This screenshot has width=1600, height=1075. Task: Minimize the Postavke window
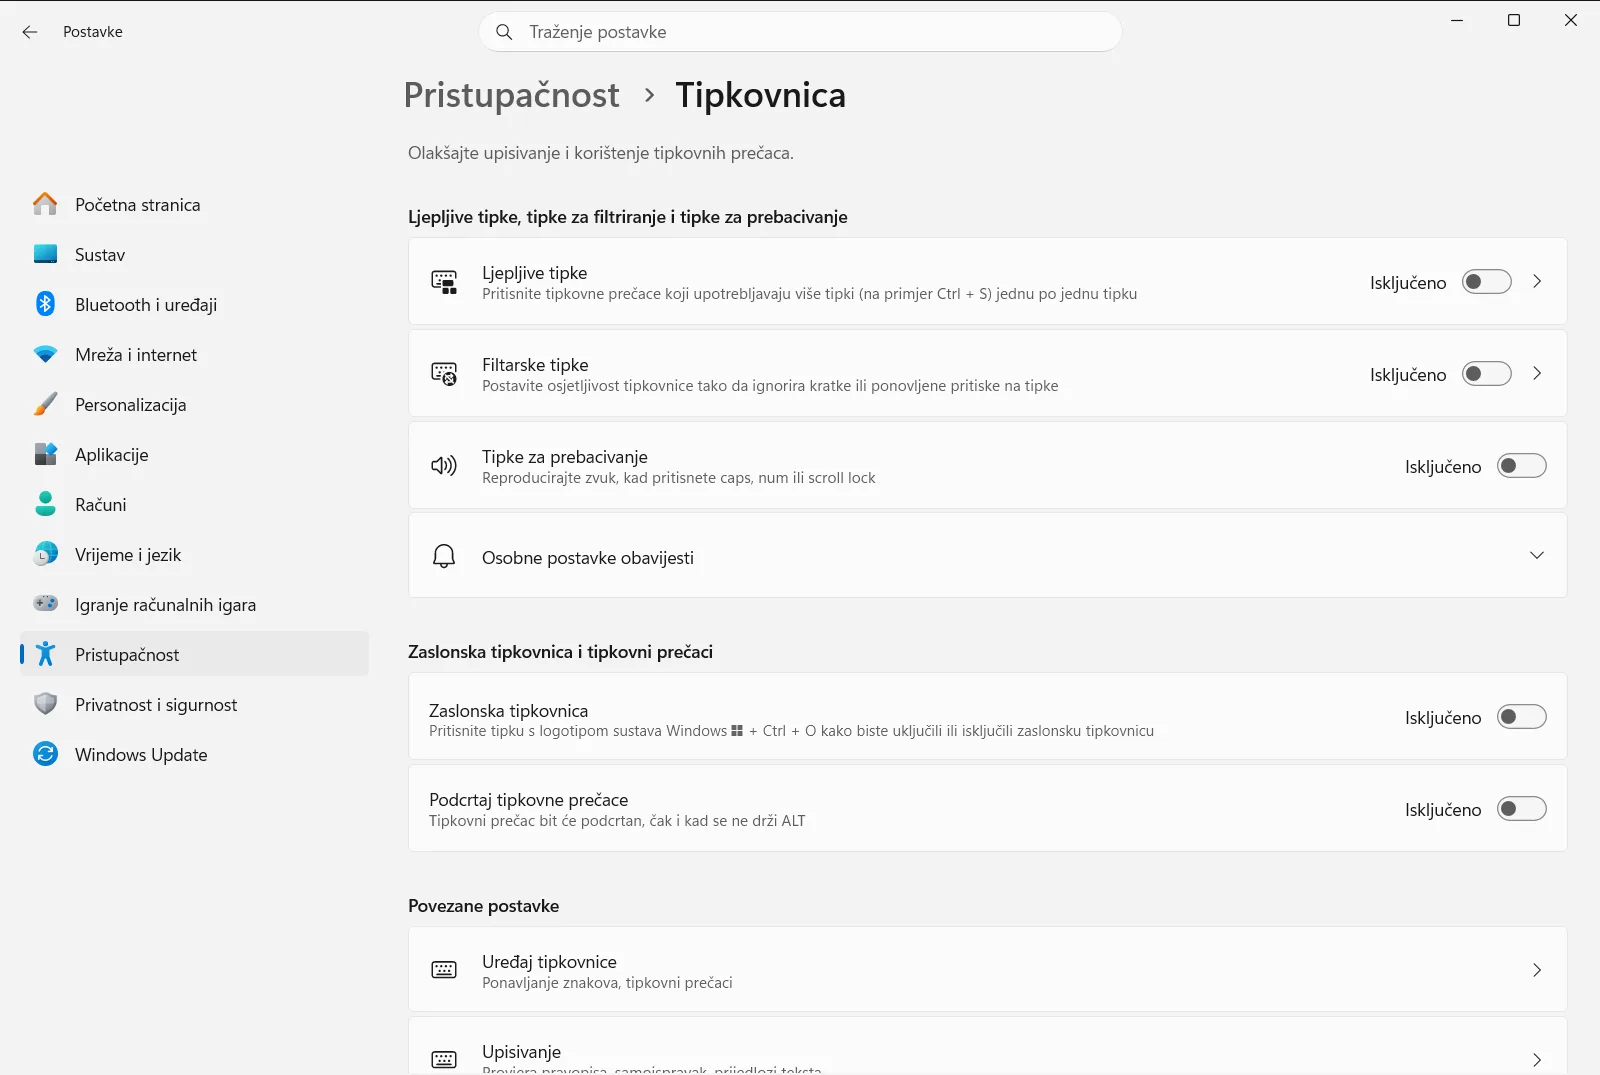(1457, 20)
